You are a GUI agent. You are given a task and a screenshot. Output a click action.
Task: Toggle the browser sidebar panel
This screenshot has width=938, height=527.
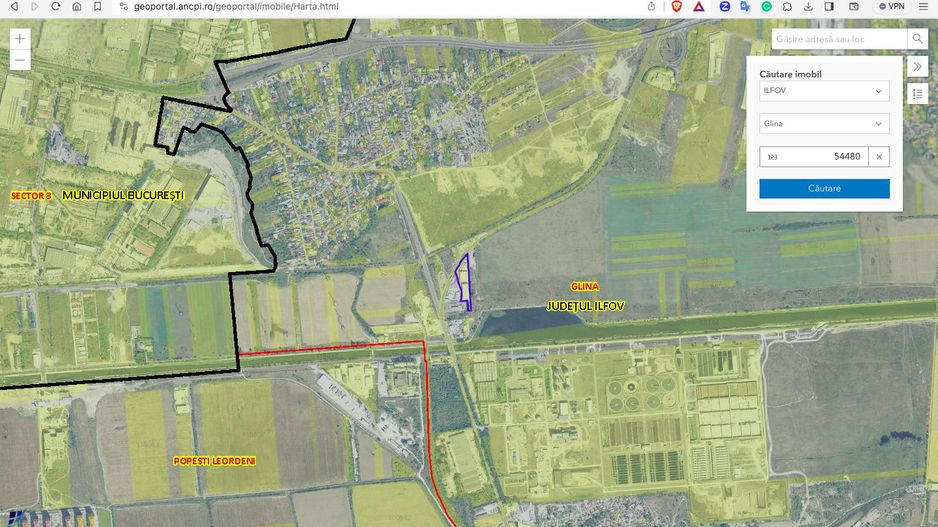tap(829, 7)
